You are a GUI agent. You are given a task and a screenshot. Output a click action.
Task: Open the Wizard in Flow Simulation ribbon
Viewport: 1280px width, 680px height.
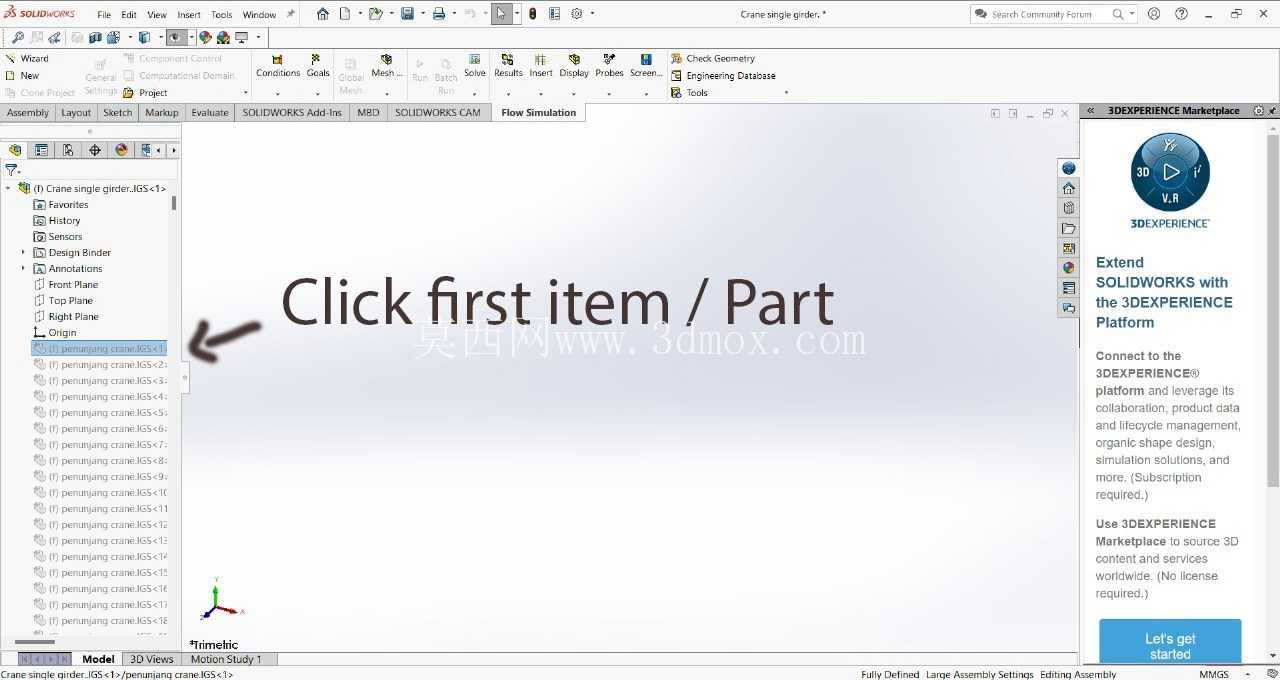(27, 58)
